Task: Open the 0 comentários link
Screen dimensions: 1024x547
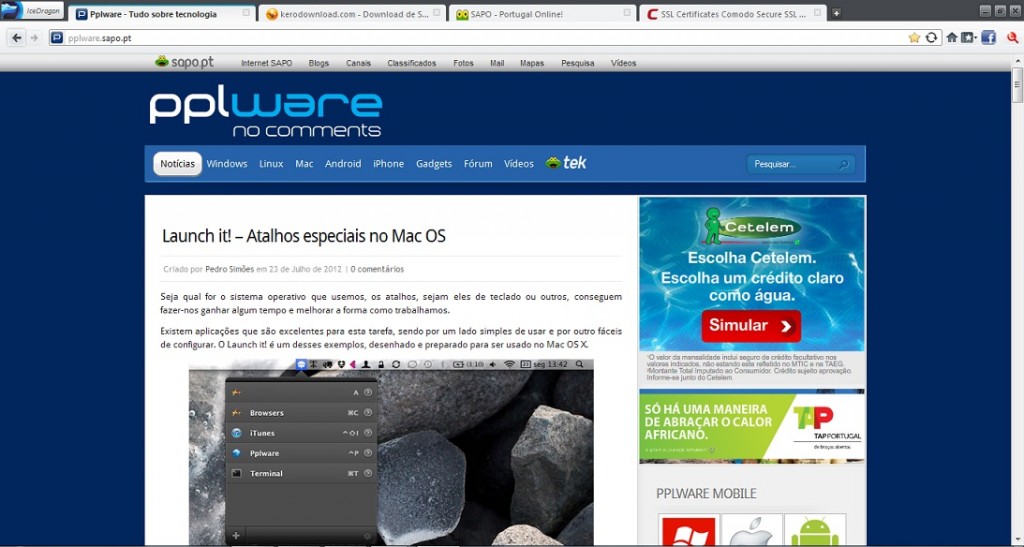Action: point(377,269)
